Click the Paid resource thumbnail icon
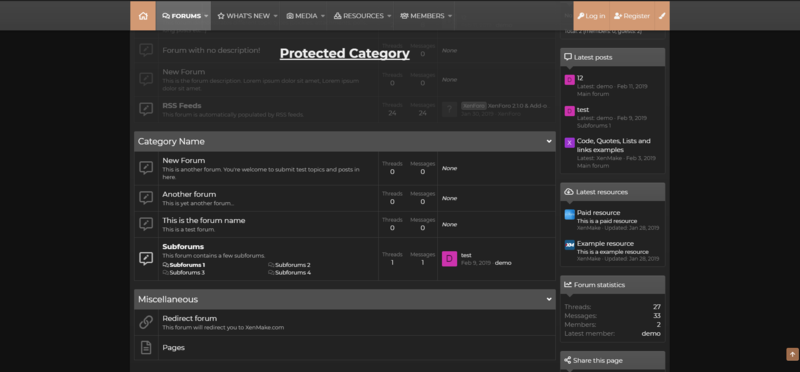The height and width of the screenshot is (372, 800). [x=569, y=214]
